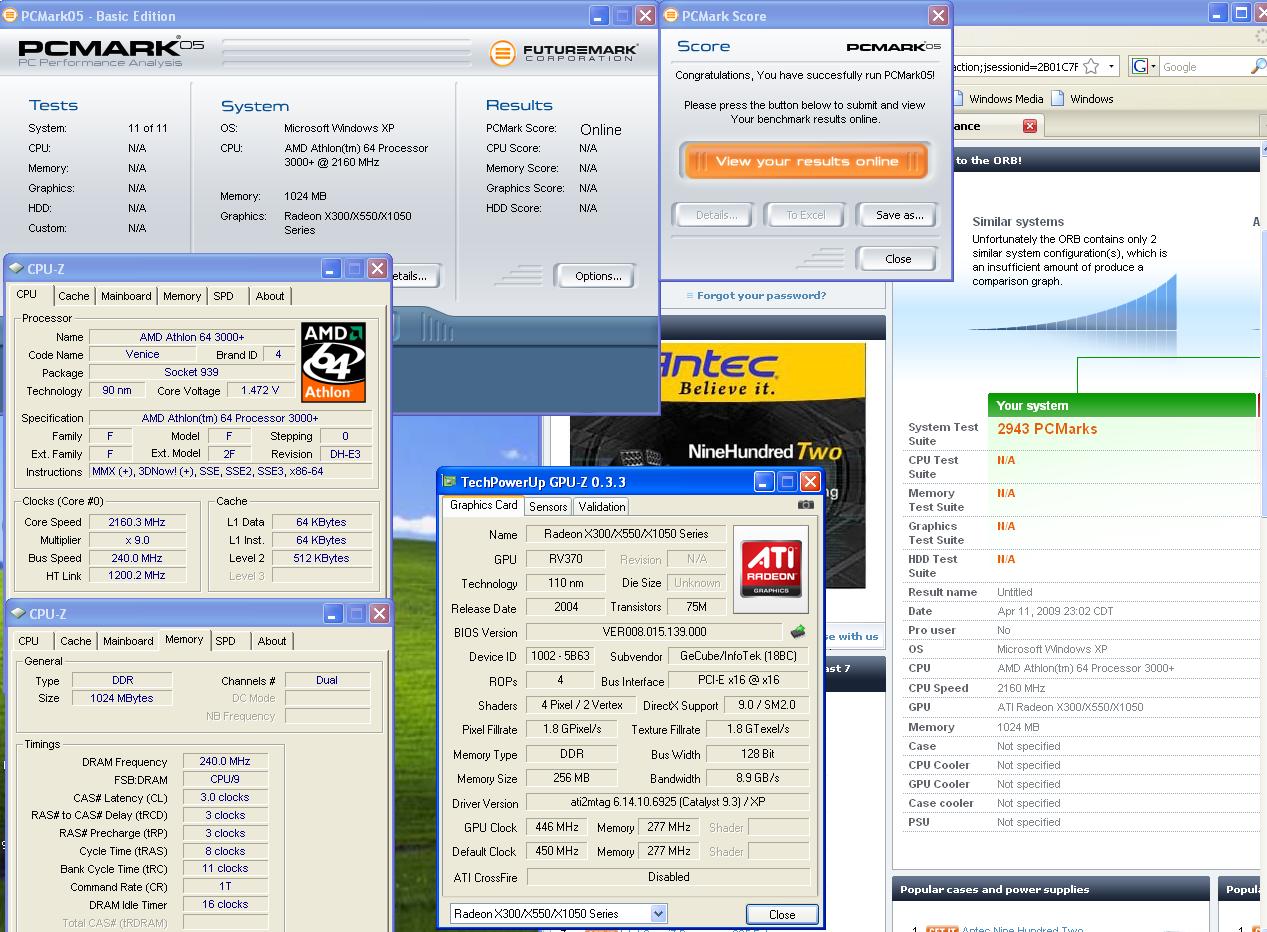Select Memory tab in upper CPU-Z window
The width and height of the screenshot is (1267, 932).
(182, 296)
